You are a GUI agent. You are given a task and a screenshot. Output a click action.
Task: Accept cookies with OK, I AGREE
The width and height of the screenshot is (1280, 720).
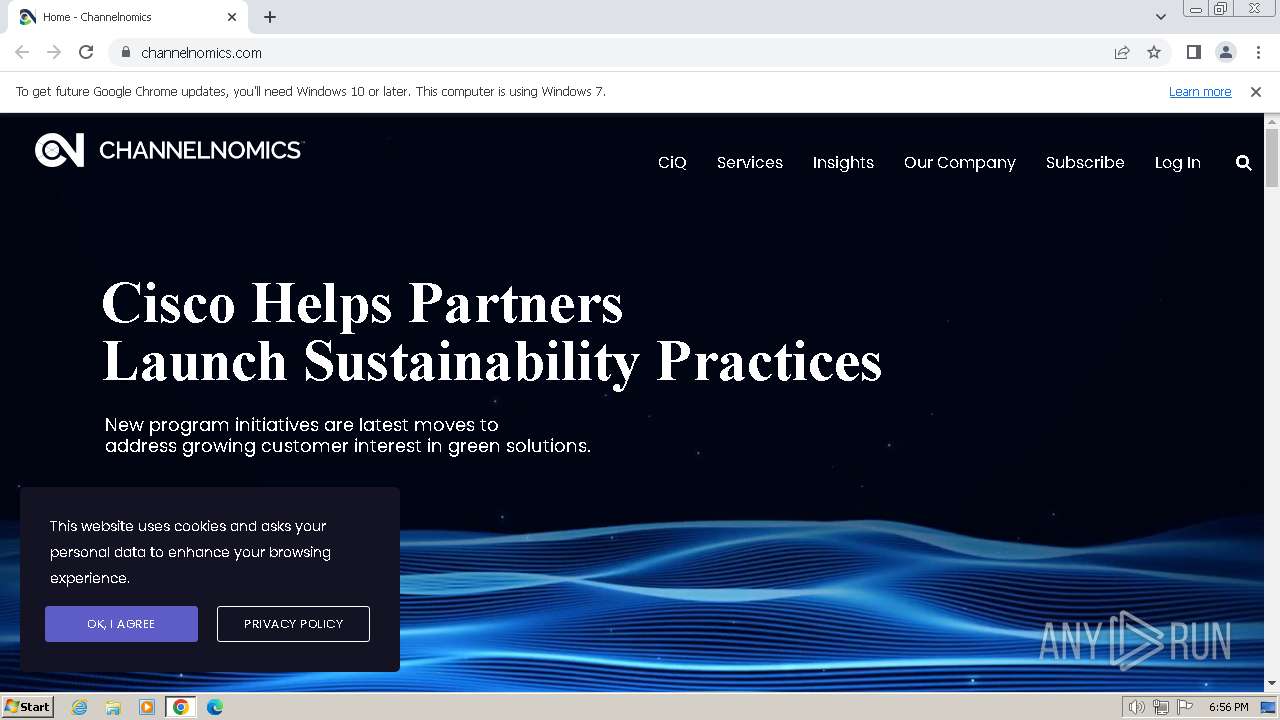pyautogui.click(x=121, y=624)
